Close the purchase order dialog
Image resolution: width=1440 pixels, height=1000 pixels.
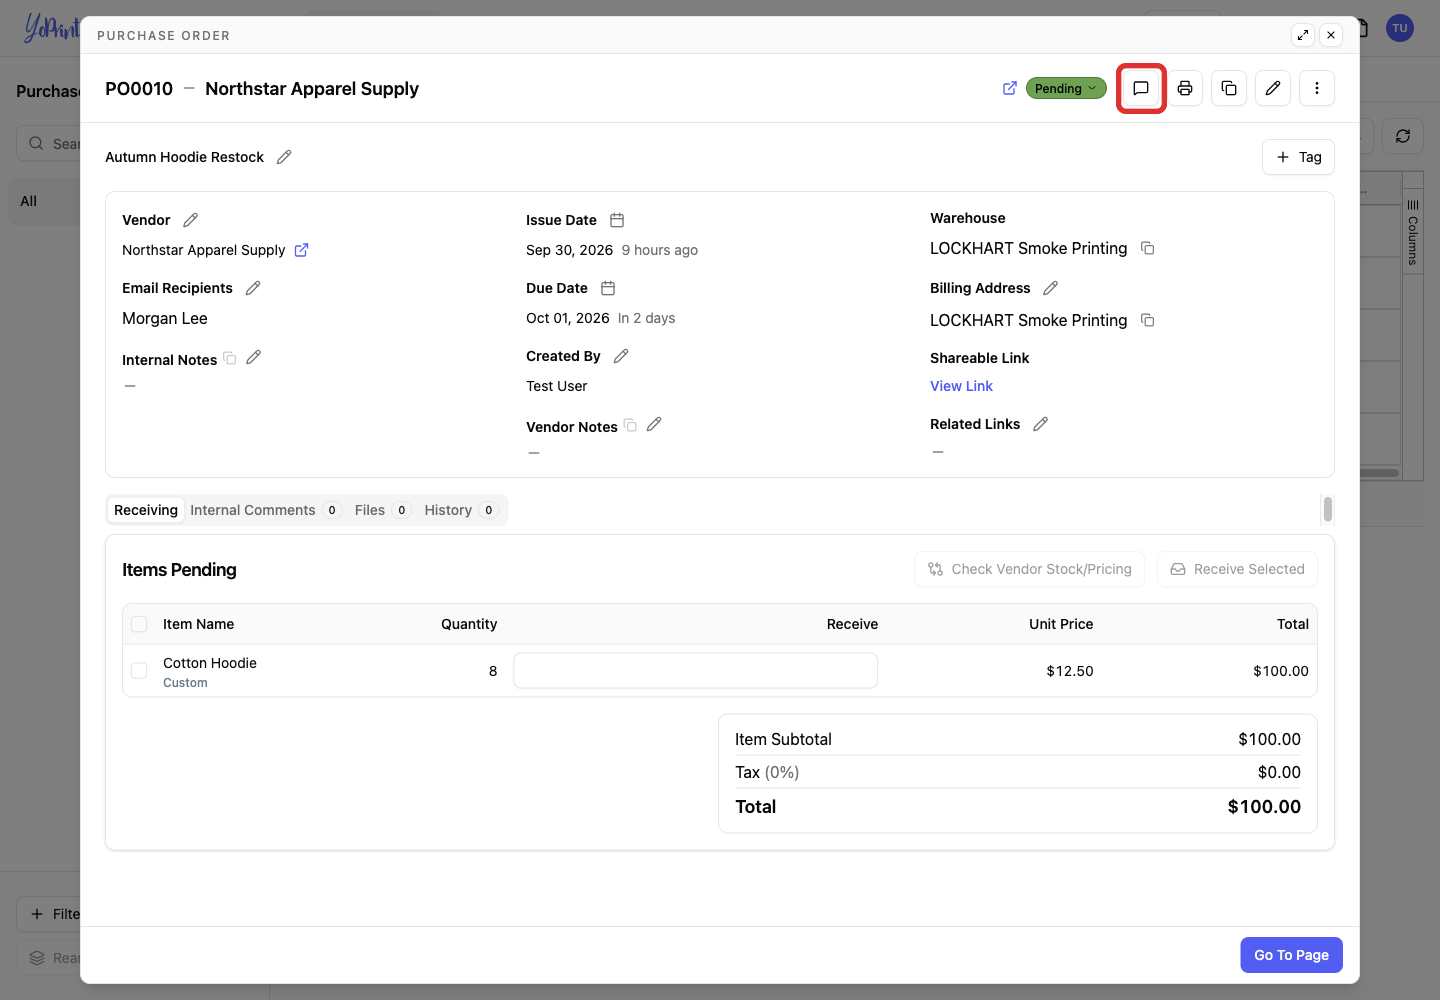[x=1331, y=35]
